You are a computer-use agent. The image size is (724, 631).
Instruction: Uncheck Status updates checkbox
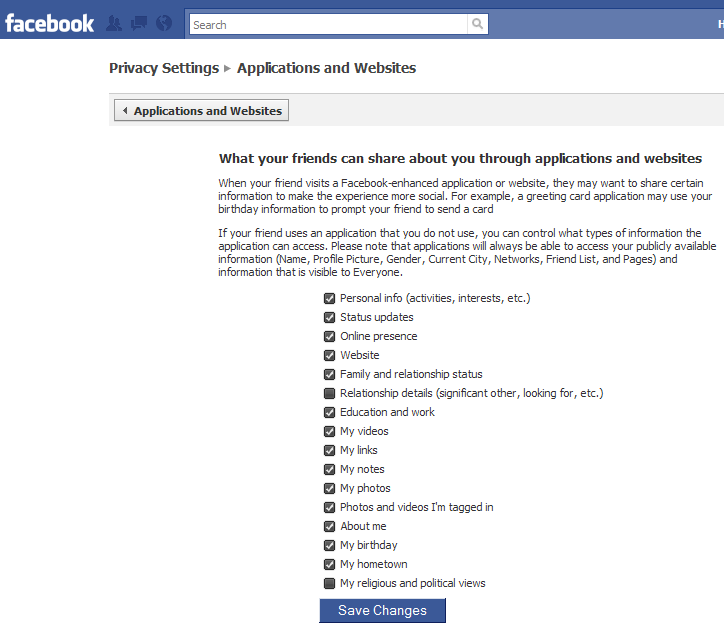[x=329, y=318]
